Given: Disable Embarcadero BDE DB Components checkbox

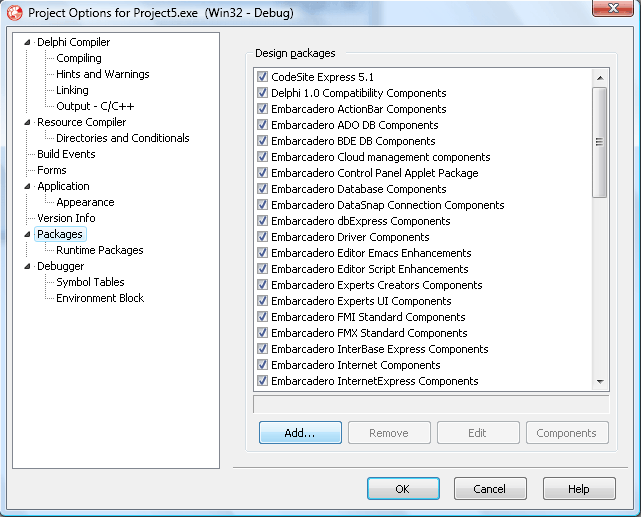Looking at the screenshot, I should pos(262,141).
